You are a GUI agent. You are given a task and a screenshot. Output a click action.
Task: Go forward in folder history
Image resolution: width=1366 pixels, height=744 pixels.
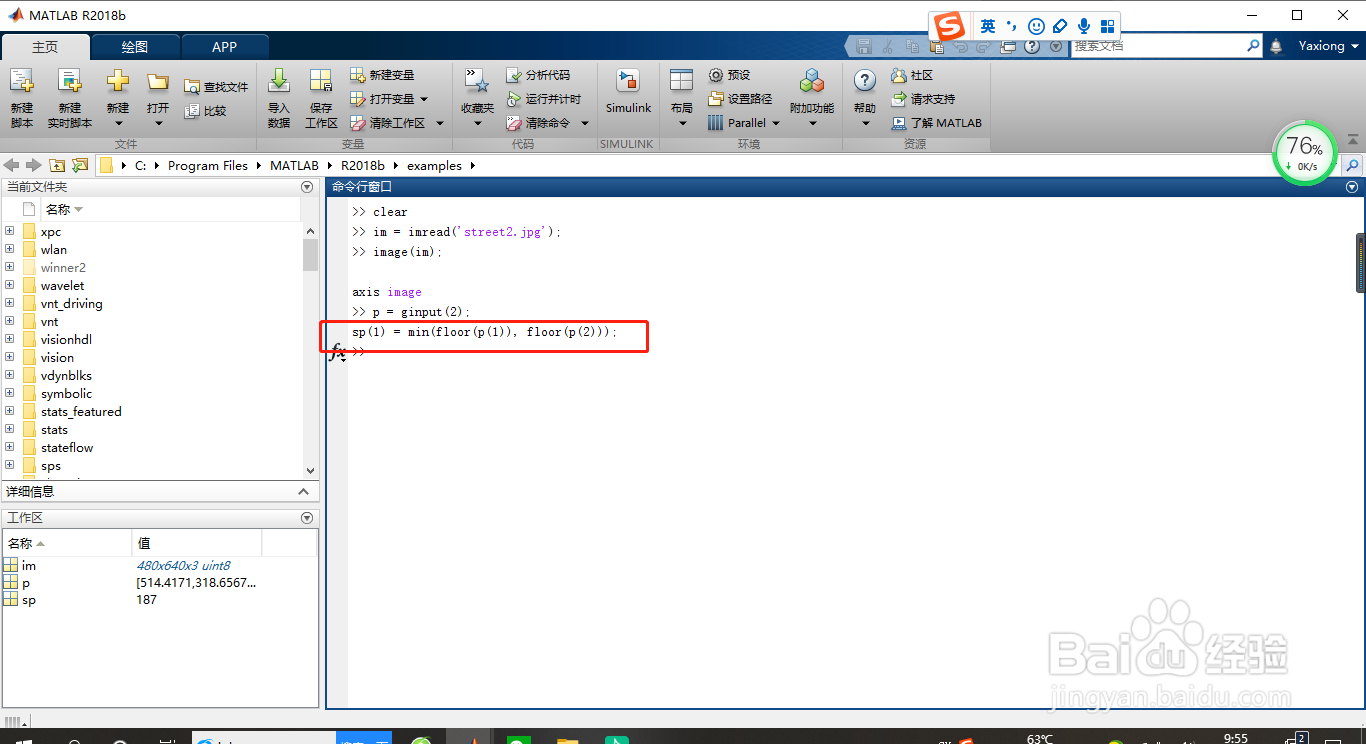tap(34, 165)
